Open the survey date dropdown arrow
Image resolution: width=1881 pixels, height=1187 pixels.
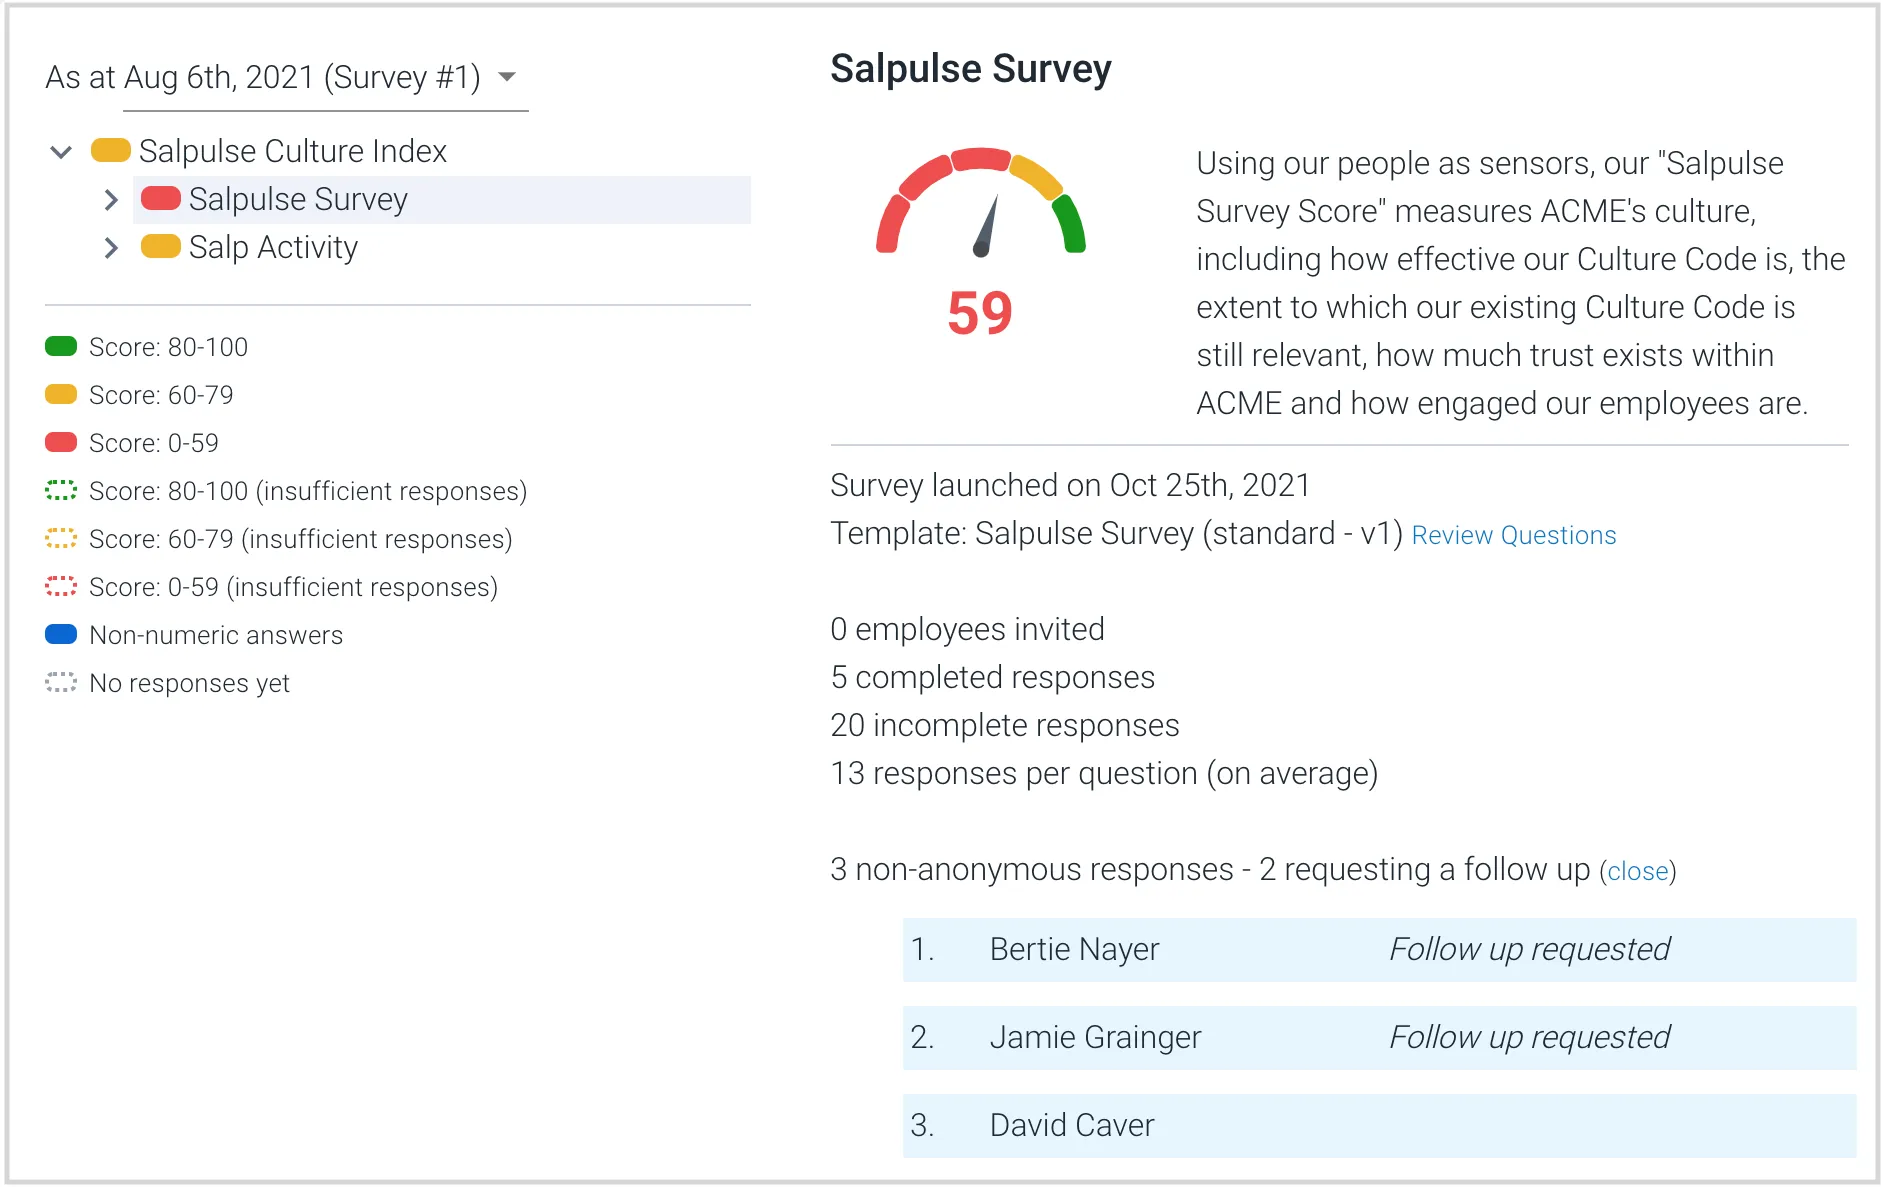507,77
